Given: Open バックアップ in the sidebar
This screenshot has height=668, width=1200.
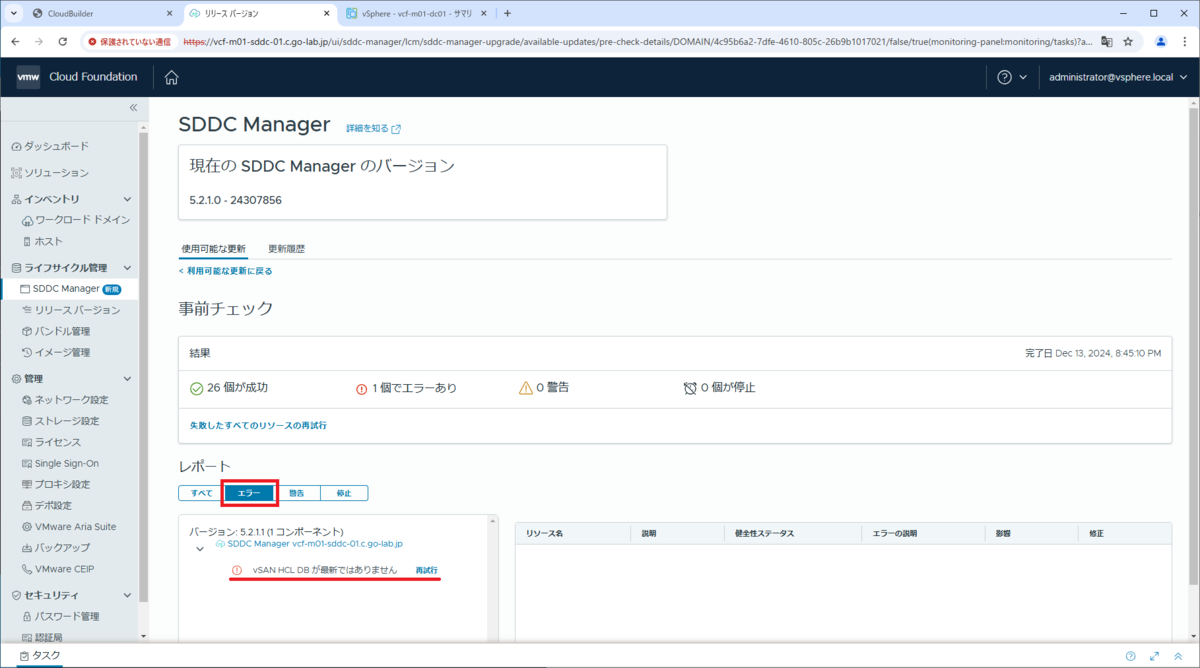Looking at the screenshot, I should tap(56, 547).
